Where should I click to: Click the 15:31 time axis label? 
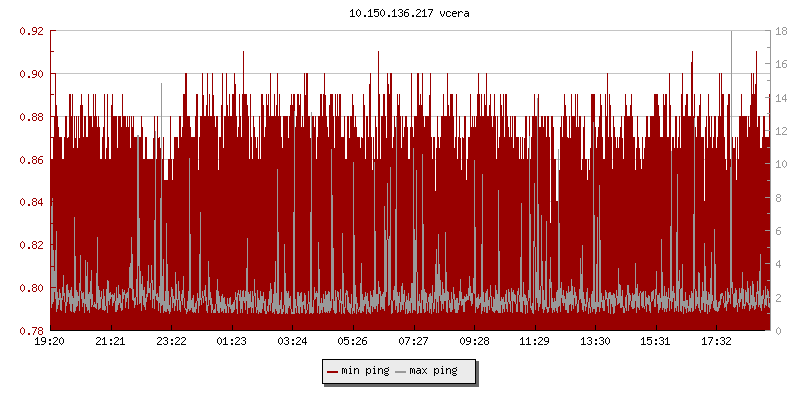655,342
